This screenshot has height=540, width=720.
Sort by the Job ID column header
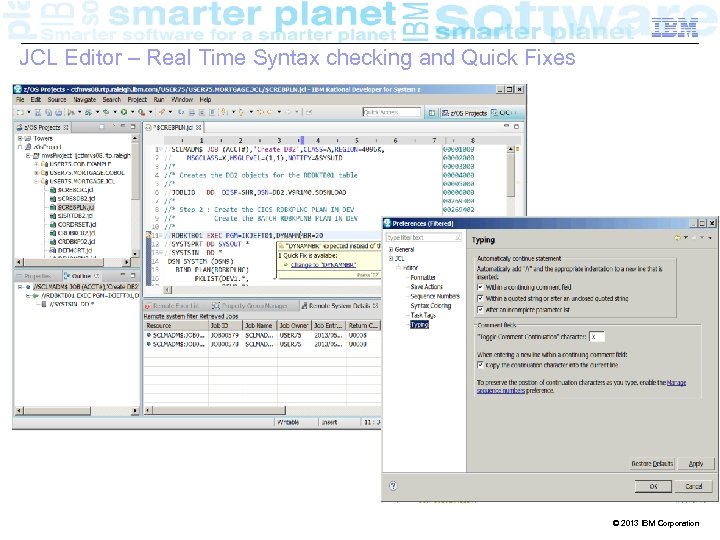(225, 326)
